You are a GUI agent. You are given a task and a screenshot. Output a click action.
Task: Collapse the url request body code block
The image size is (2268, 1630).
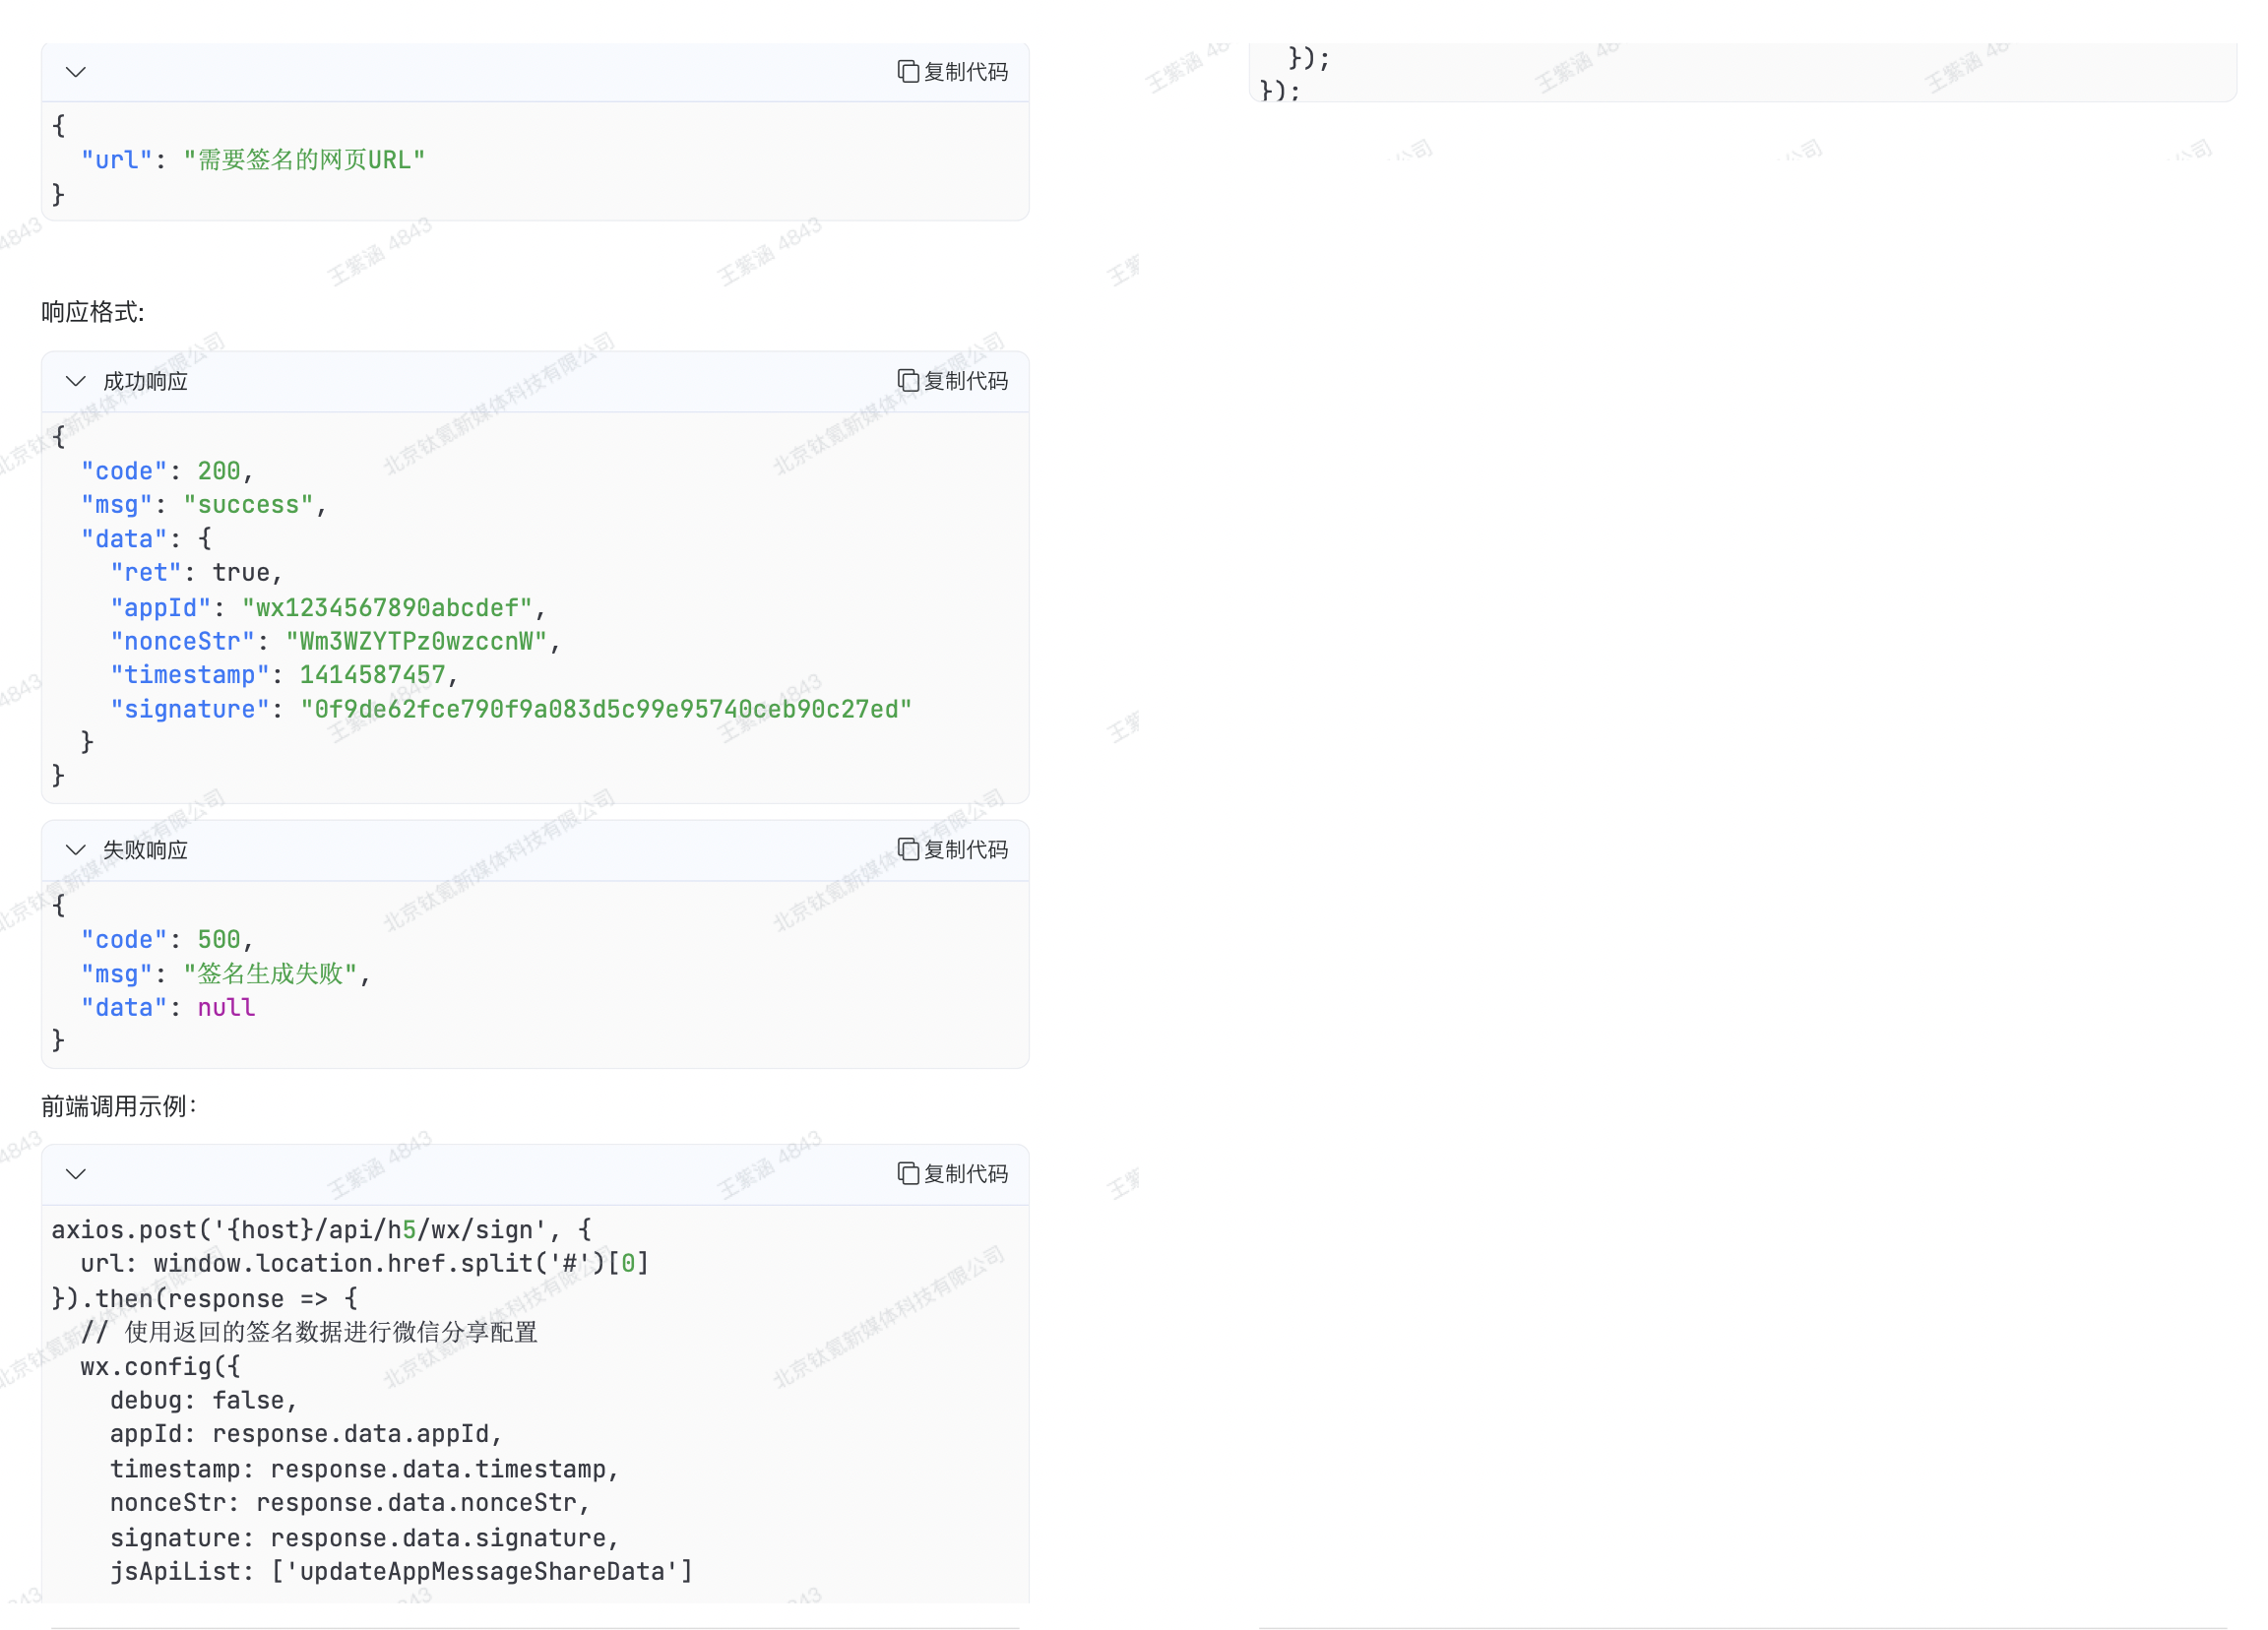[x=76, y=72]
